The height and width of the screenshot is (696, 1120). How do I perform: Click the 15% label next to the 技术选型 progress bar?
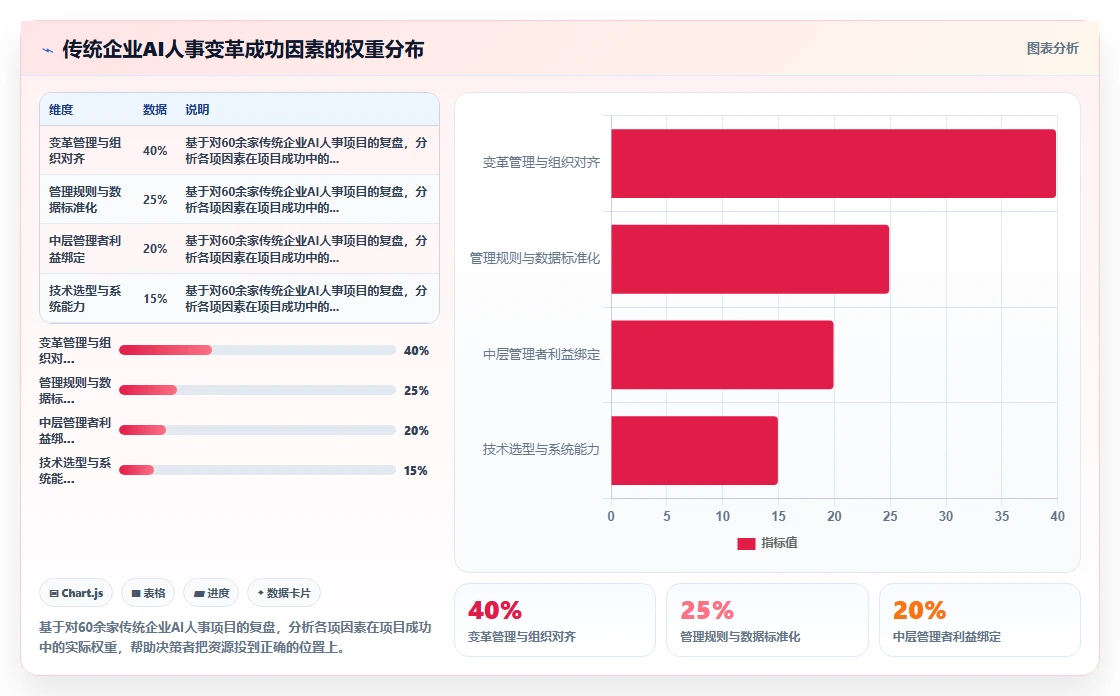416,471
